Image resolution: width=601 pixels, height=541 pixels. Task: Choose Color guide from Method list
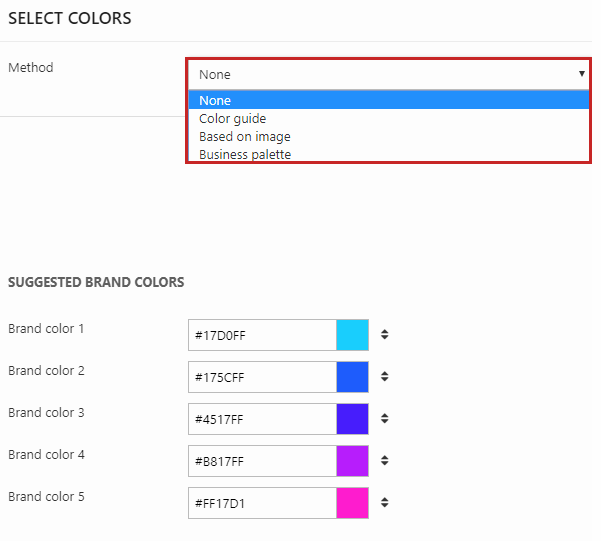[x=388, y=118]
